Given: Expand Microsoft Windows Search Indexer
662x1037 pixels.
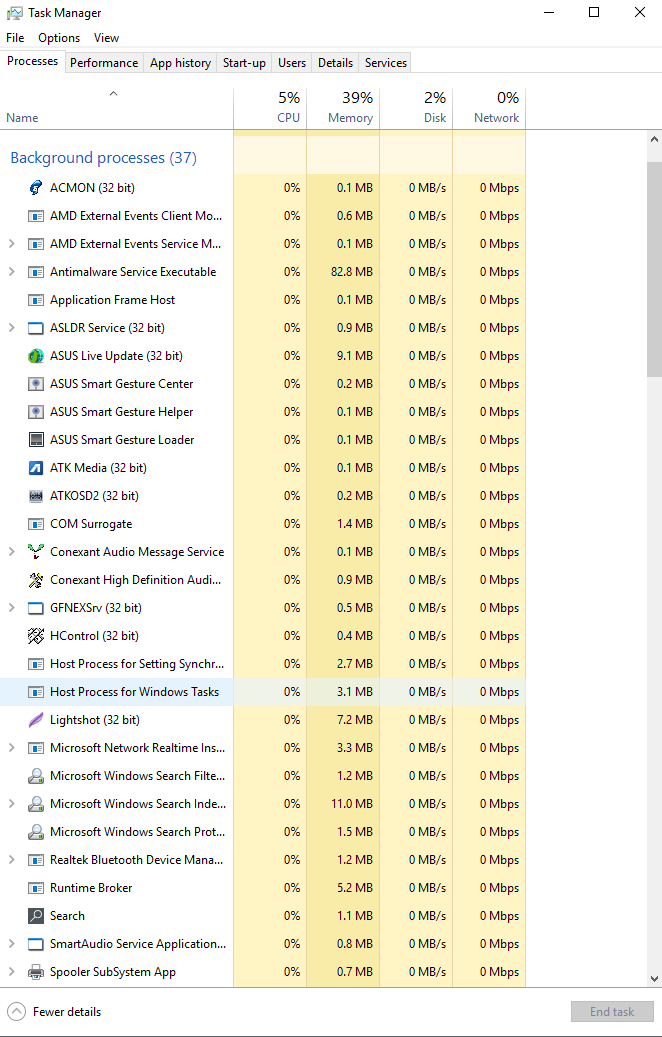Looking at the screenshot, I should pyautogui.click(x=11, y=804).
